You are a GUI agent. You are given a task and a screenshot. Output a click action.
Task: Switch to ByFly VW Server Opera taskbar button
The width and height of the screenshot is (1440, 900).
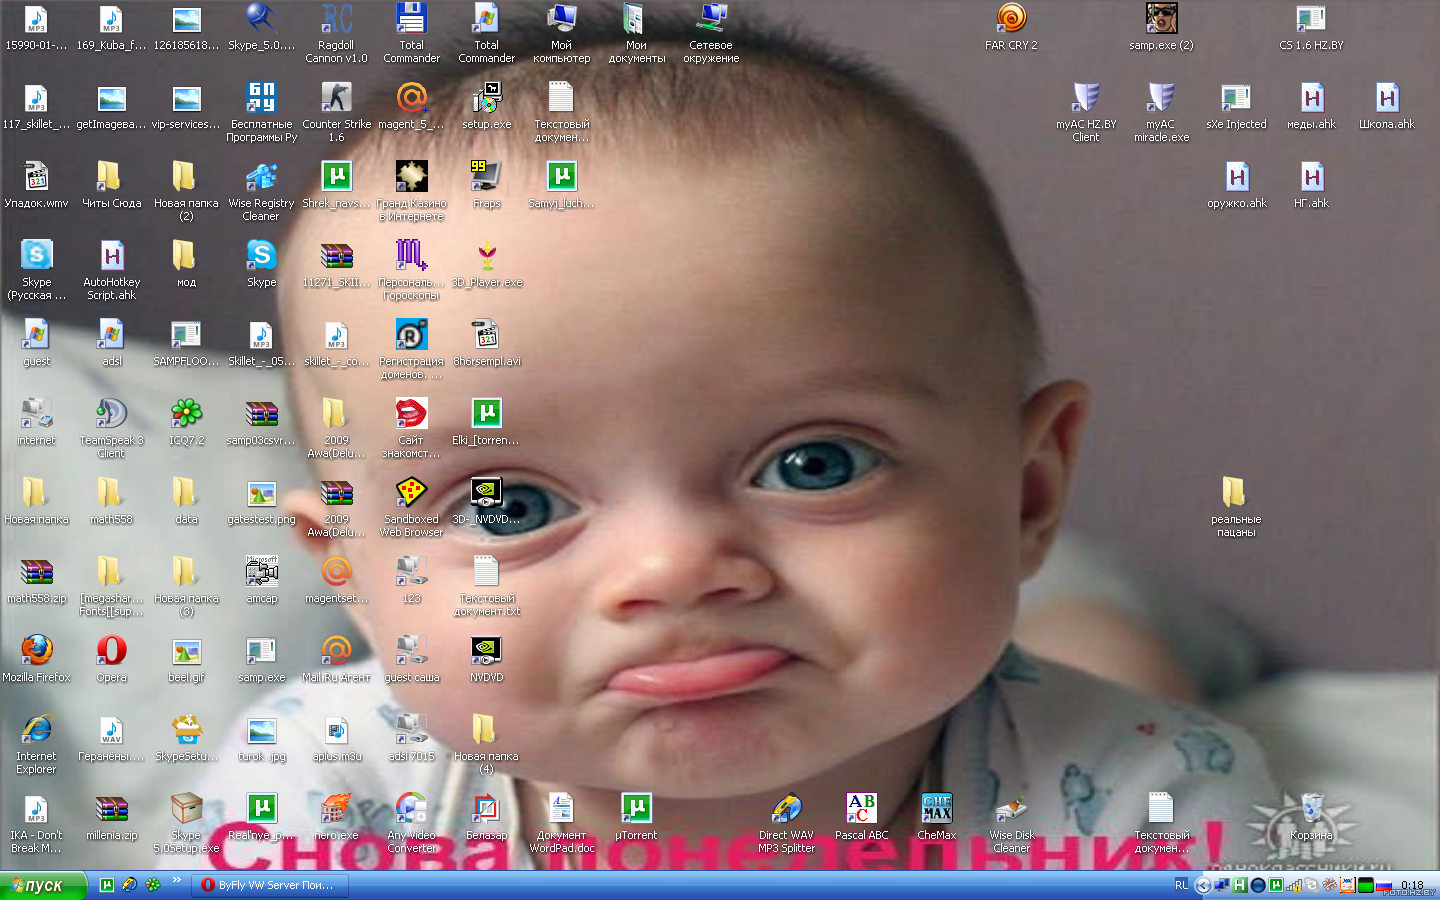click(272, 885)
